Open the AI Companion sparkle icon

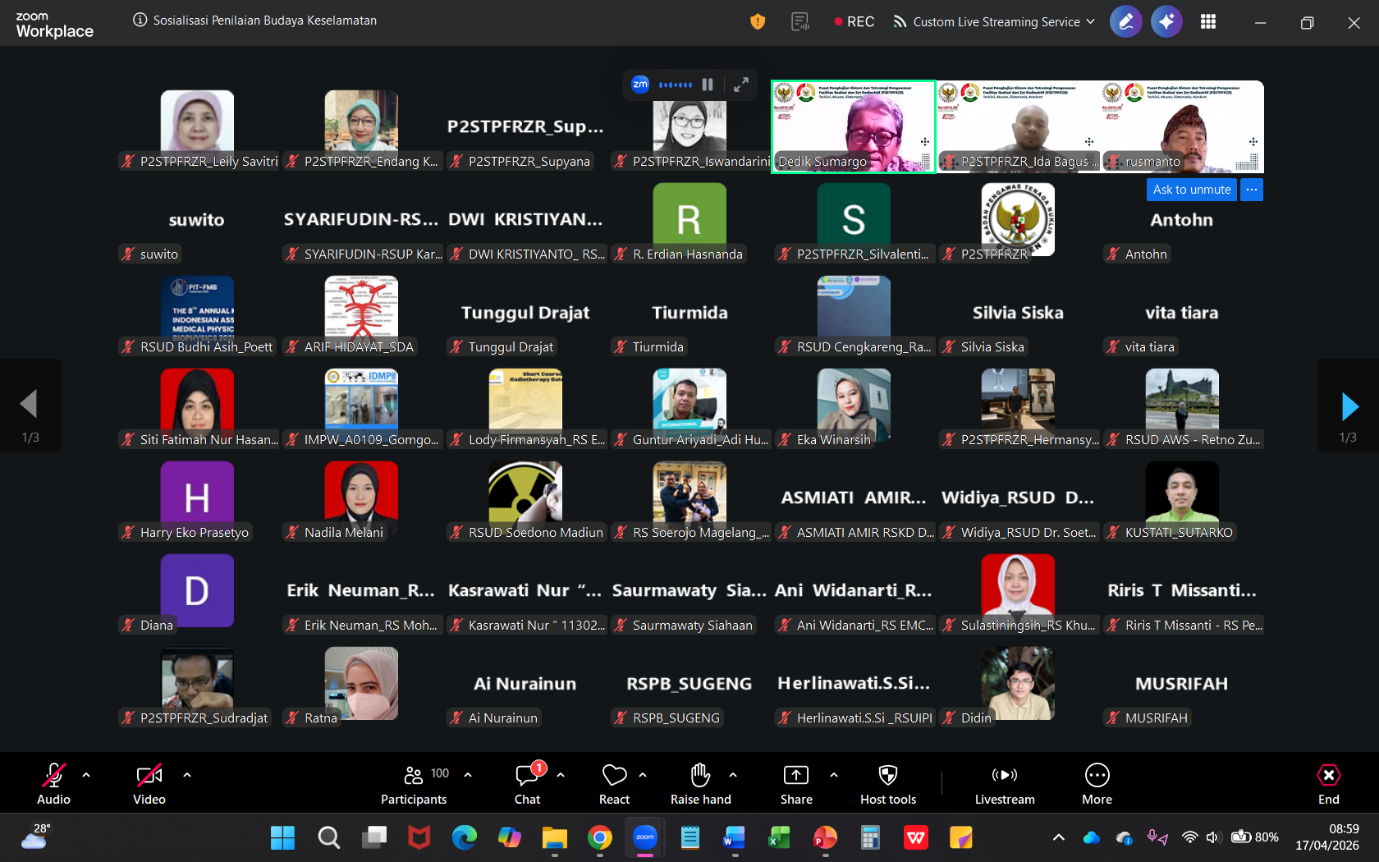point(1166,22)
